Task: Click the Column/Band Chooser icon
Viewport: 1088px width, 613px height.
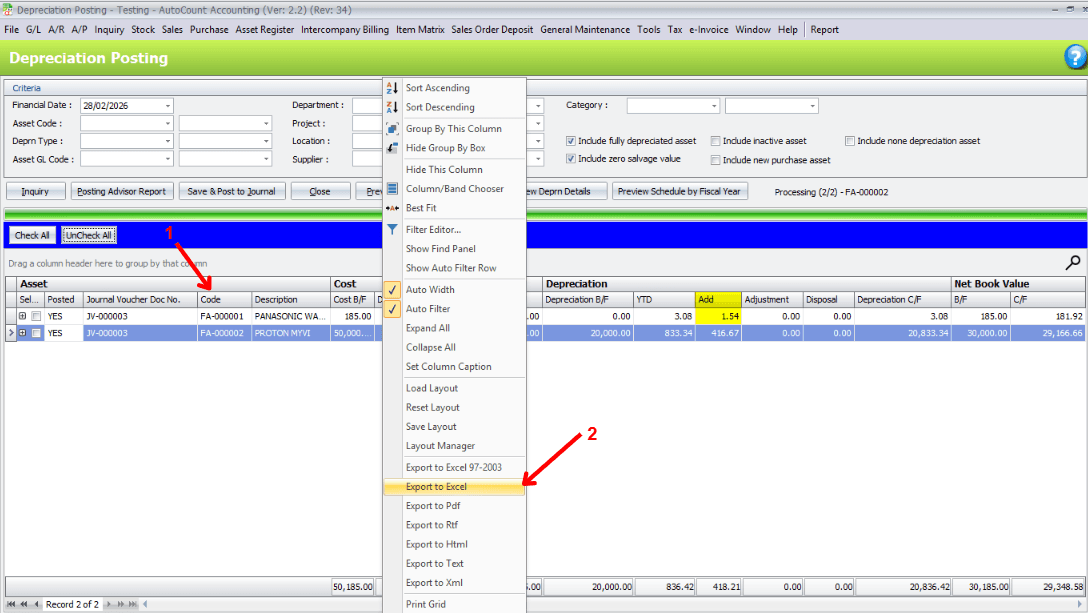Action: (392, 189)
